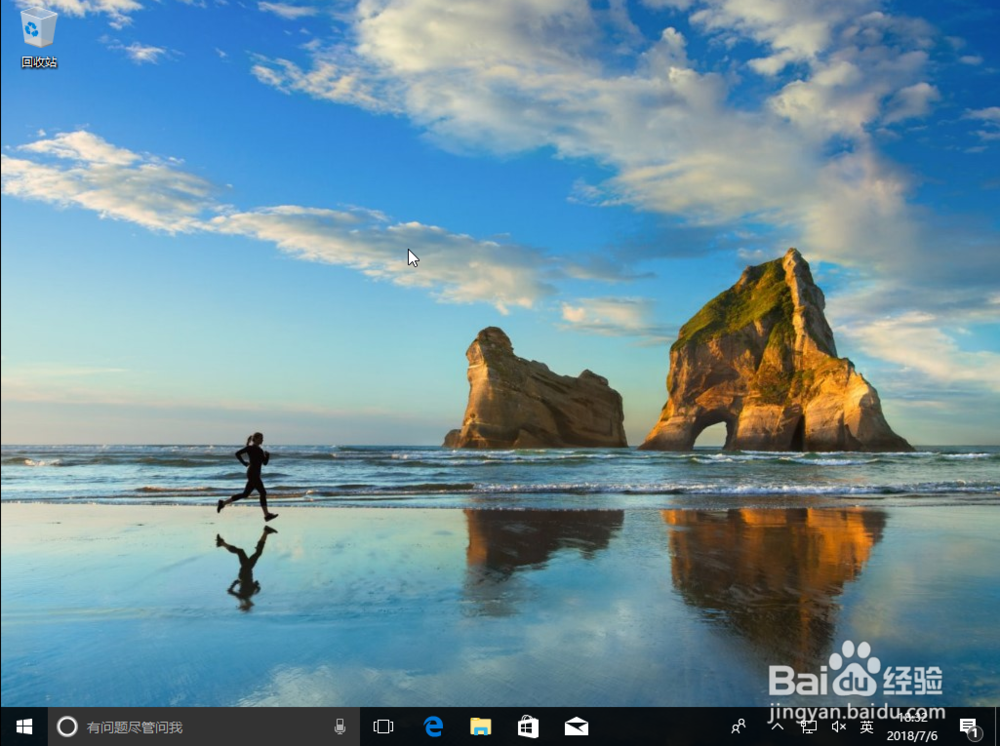Screen dimensions: 1000x746
Task: Unmute the system volume icon
Action: pos(838,728)
